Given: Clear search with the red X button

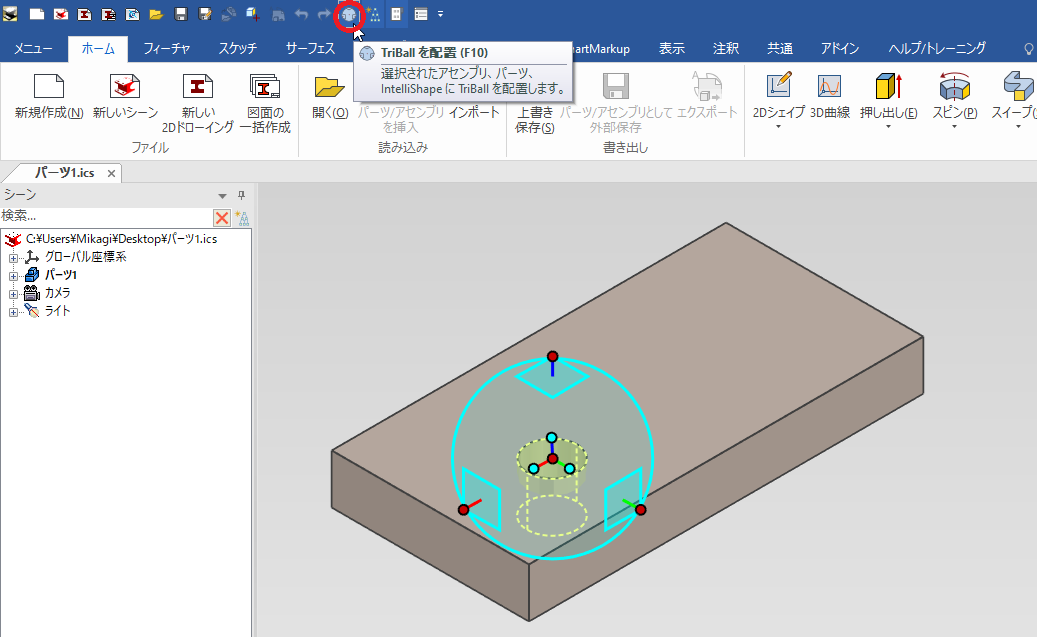Looking at the screenshot, I should coord(221,218).
